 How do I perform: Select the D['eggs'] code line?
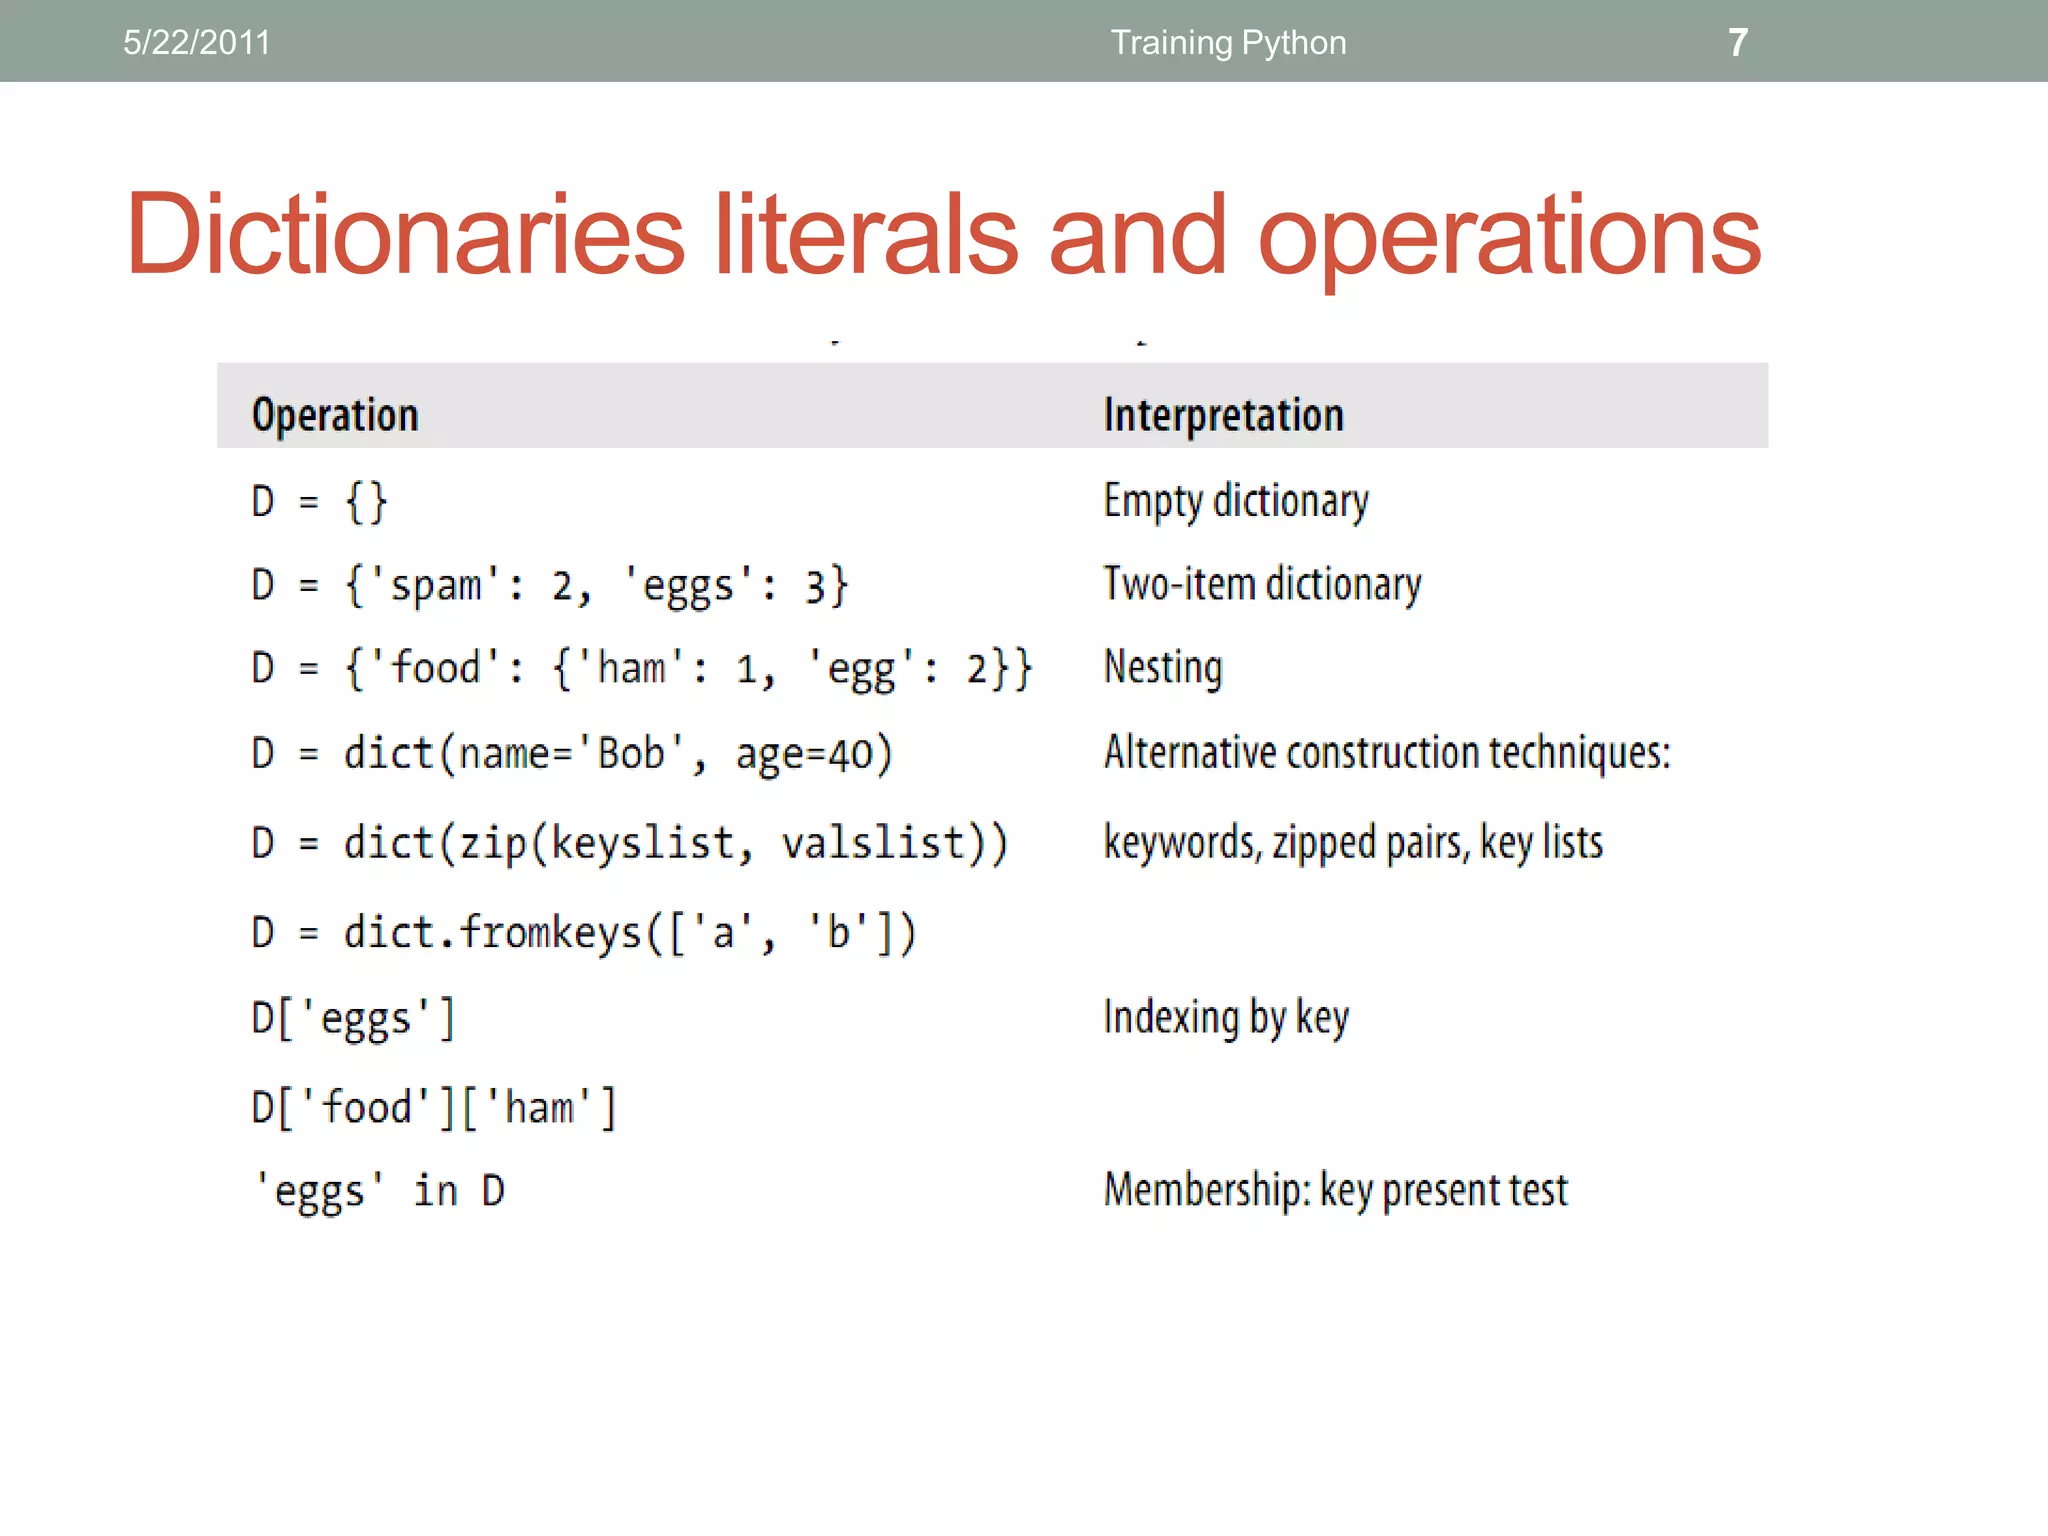coord(354,1019)
